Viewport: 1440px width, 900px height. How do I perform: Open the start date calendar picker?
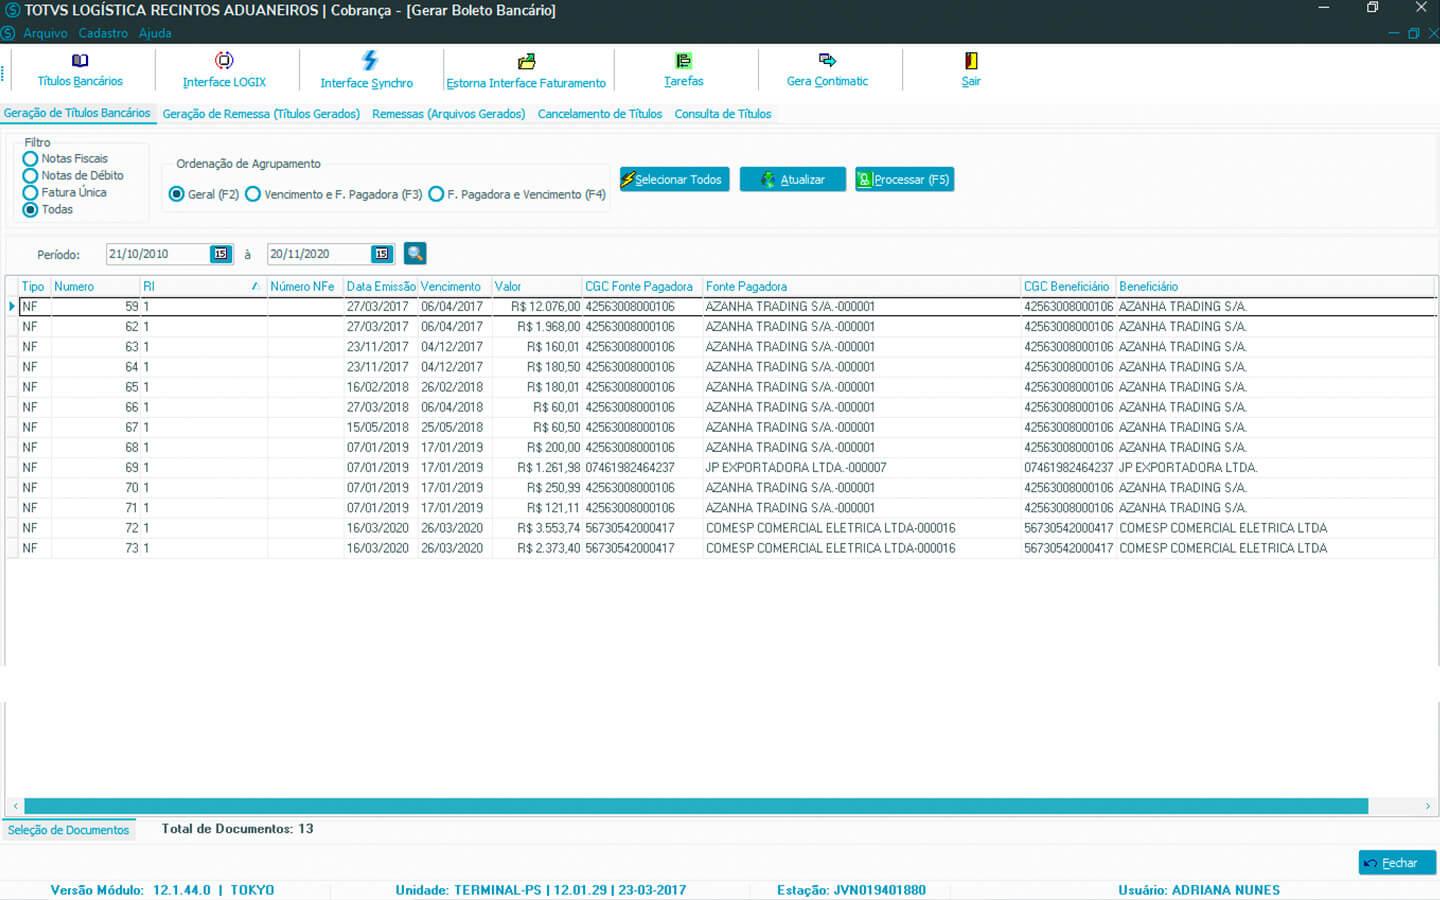point(221,254)
